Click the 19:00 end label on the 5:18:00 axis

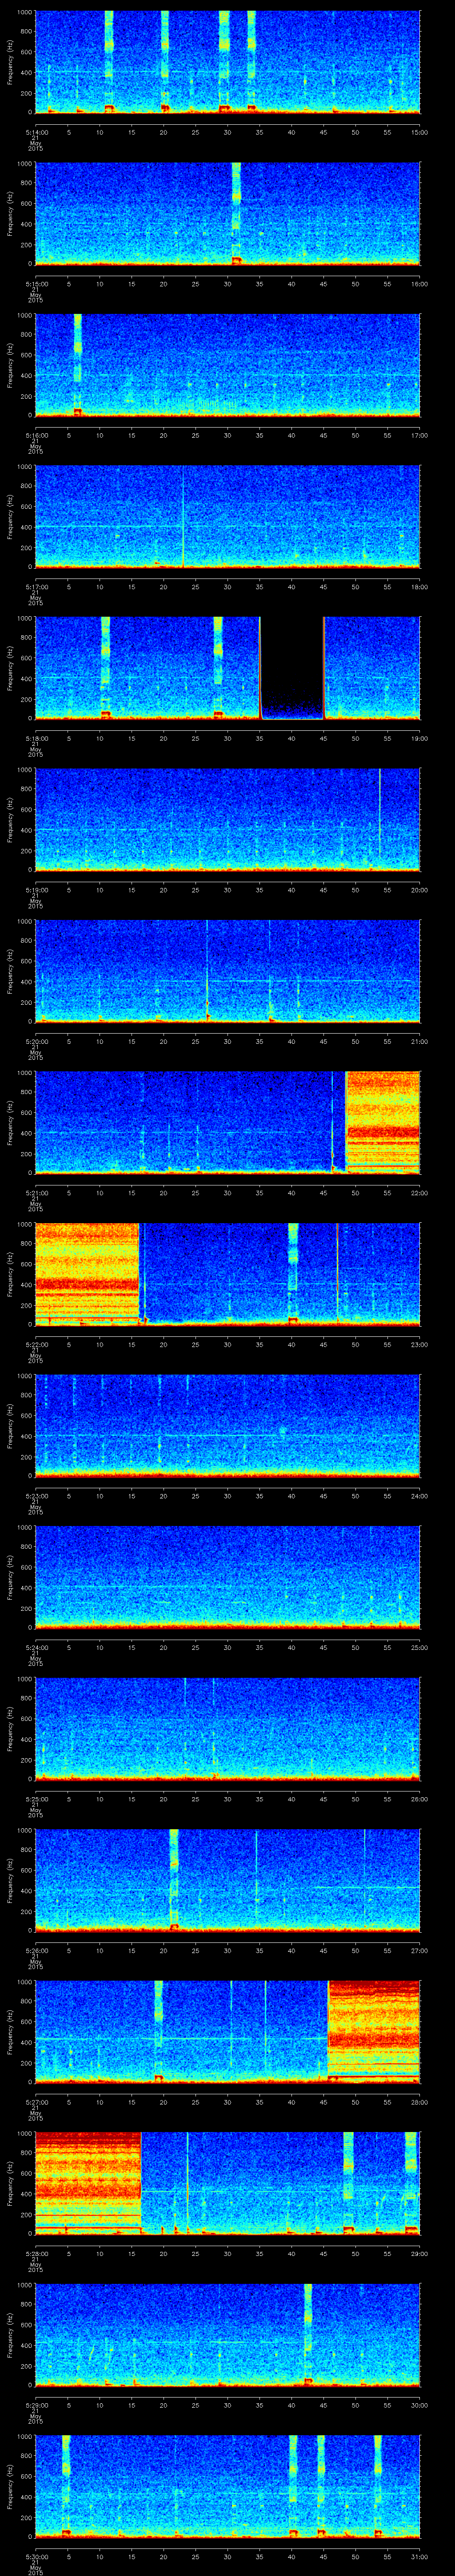[419, 739]
